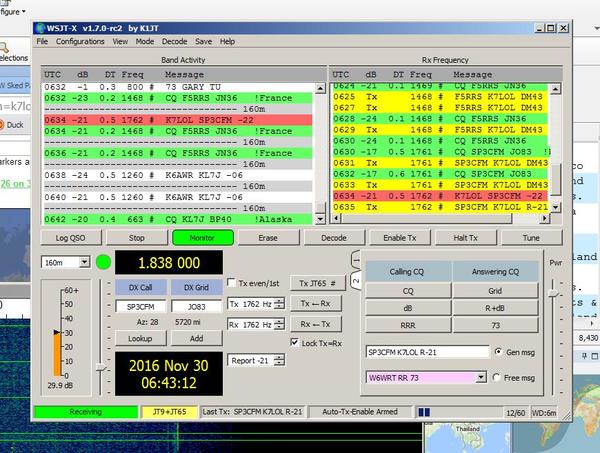Click Halt Tx button

point(466,238)
